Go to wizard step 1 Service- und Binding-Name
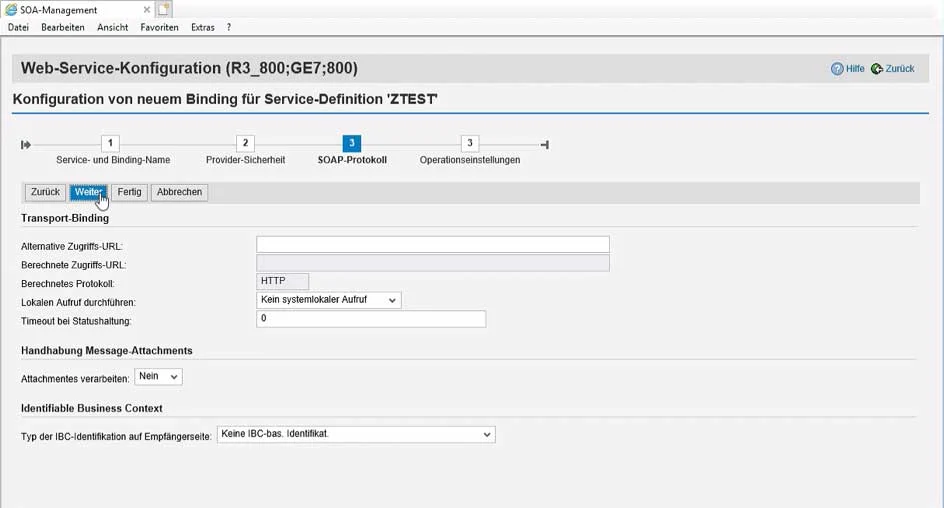 (112, 144)
